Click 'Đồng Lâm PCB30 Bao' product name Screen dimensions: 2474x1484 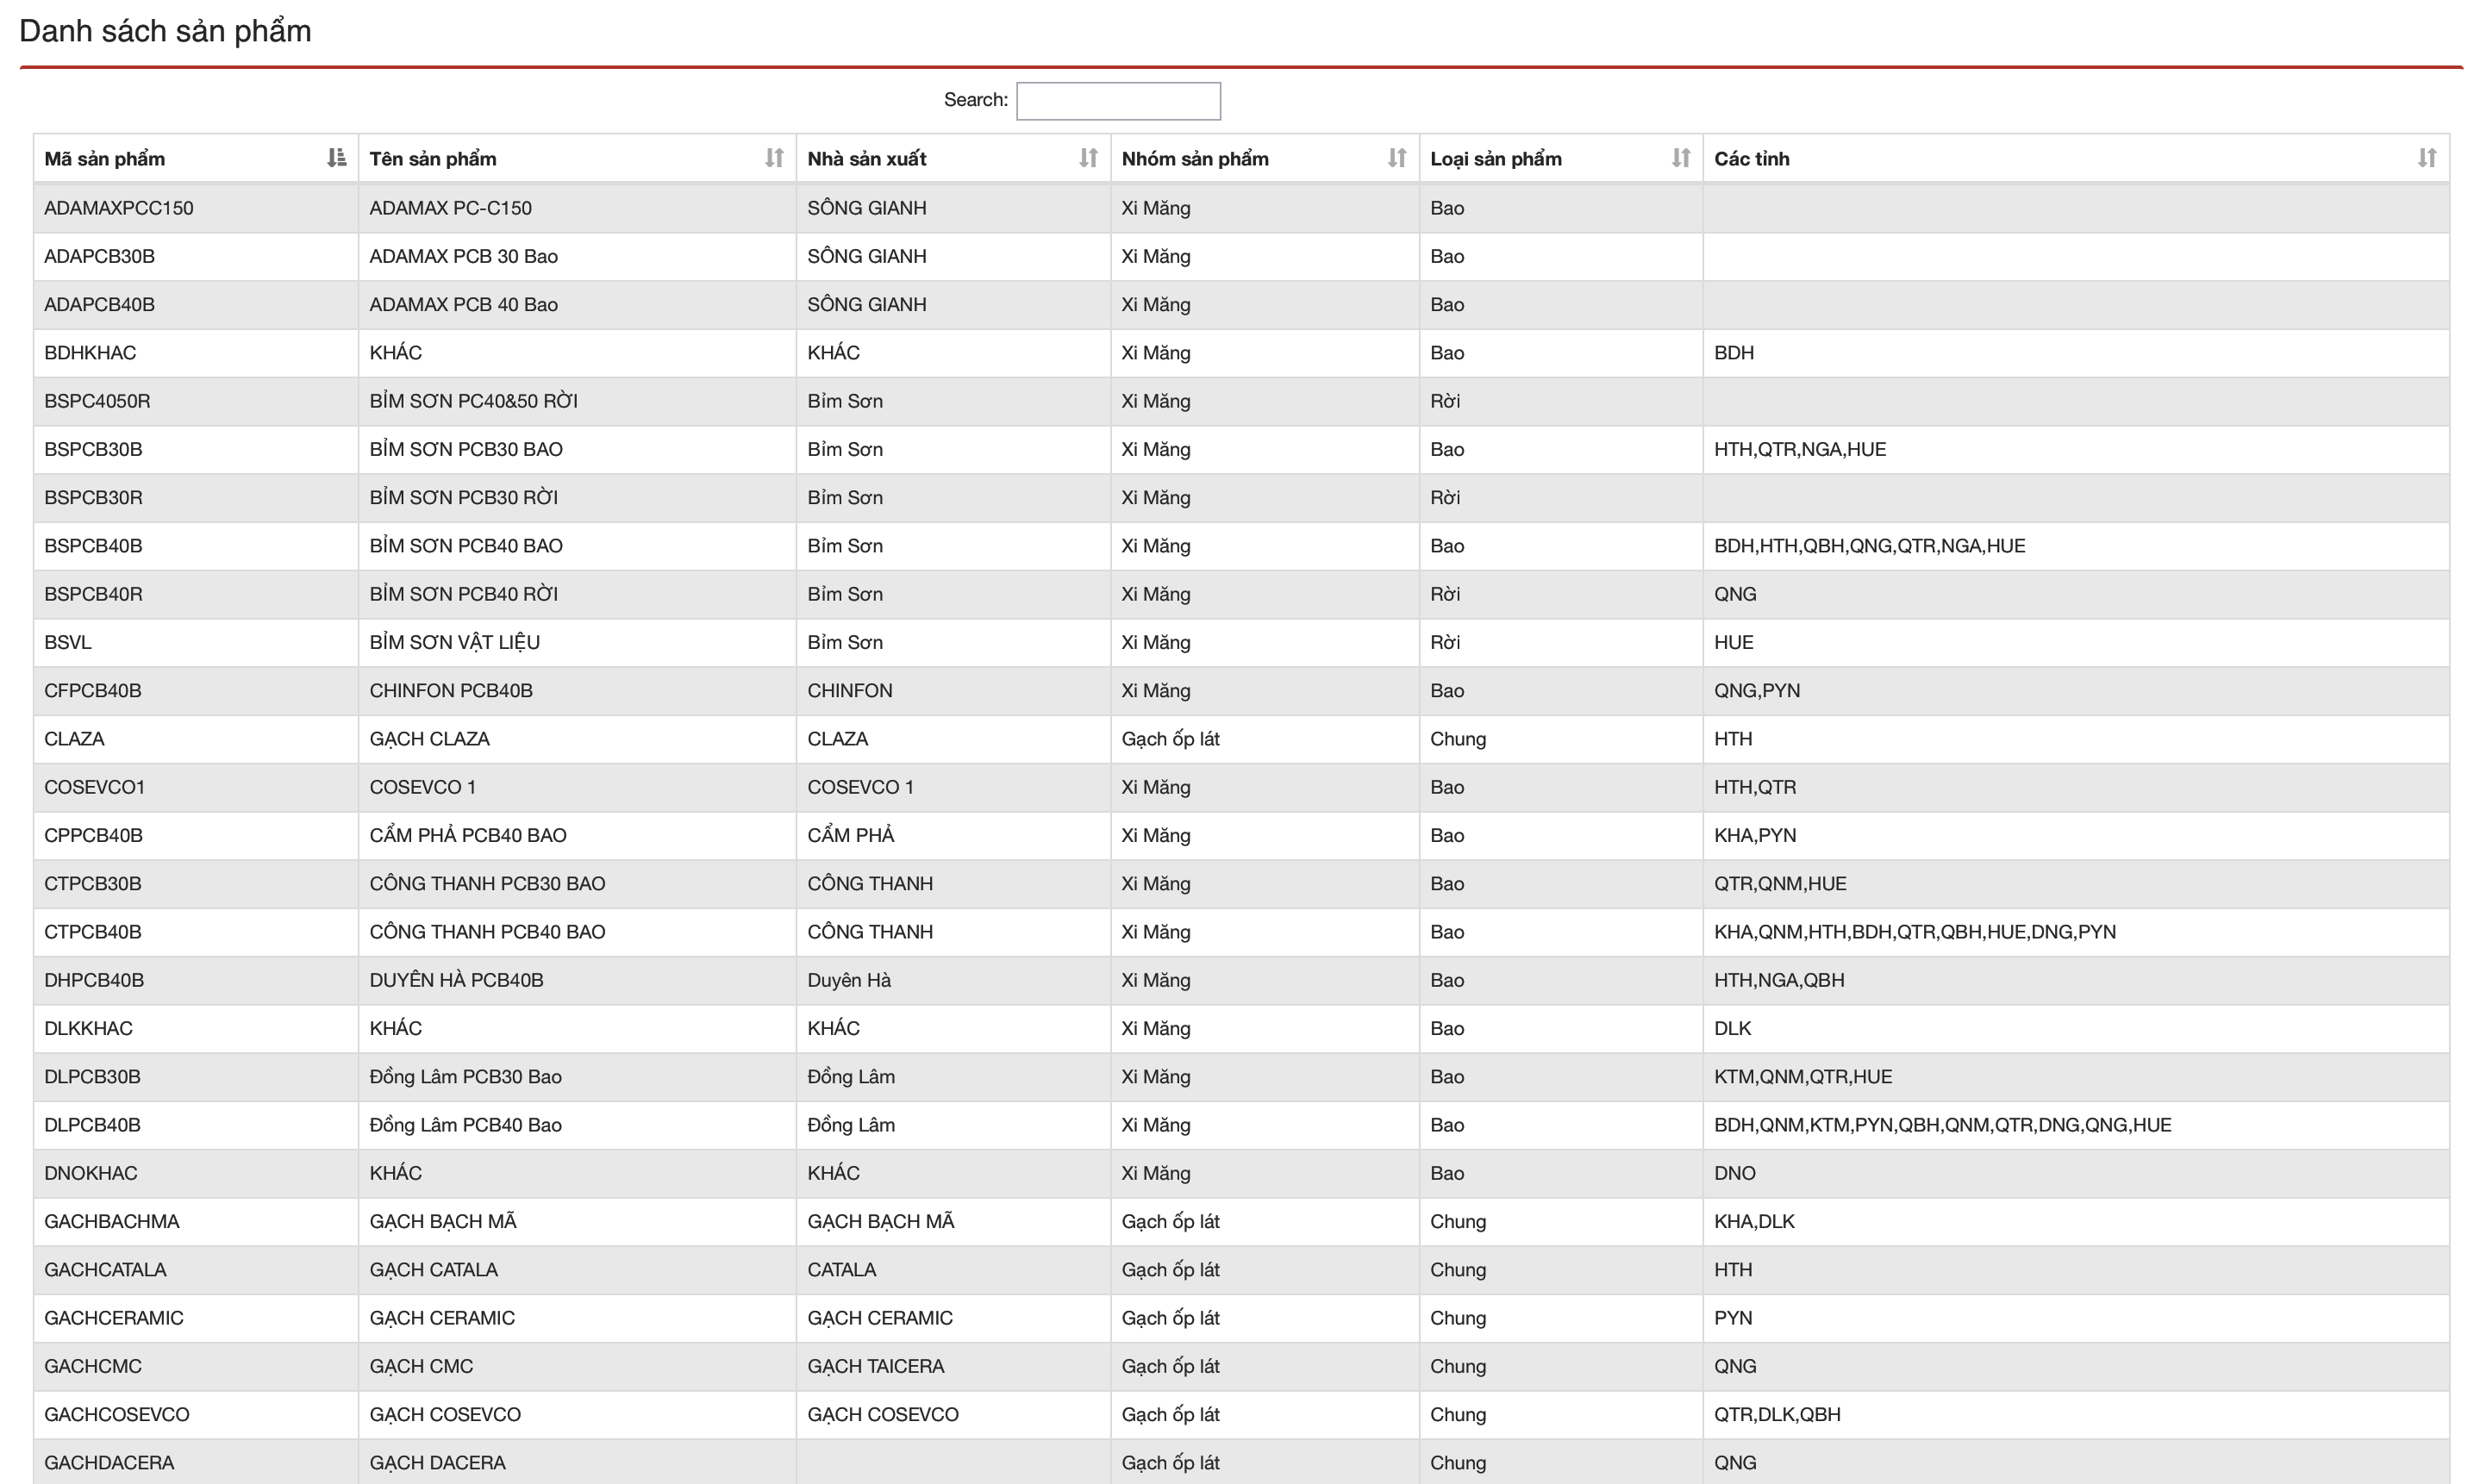click(x=465, y=1076)
